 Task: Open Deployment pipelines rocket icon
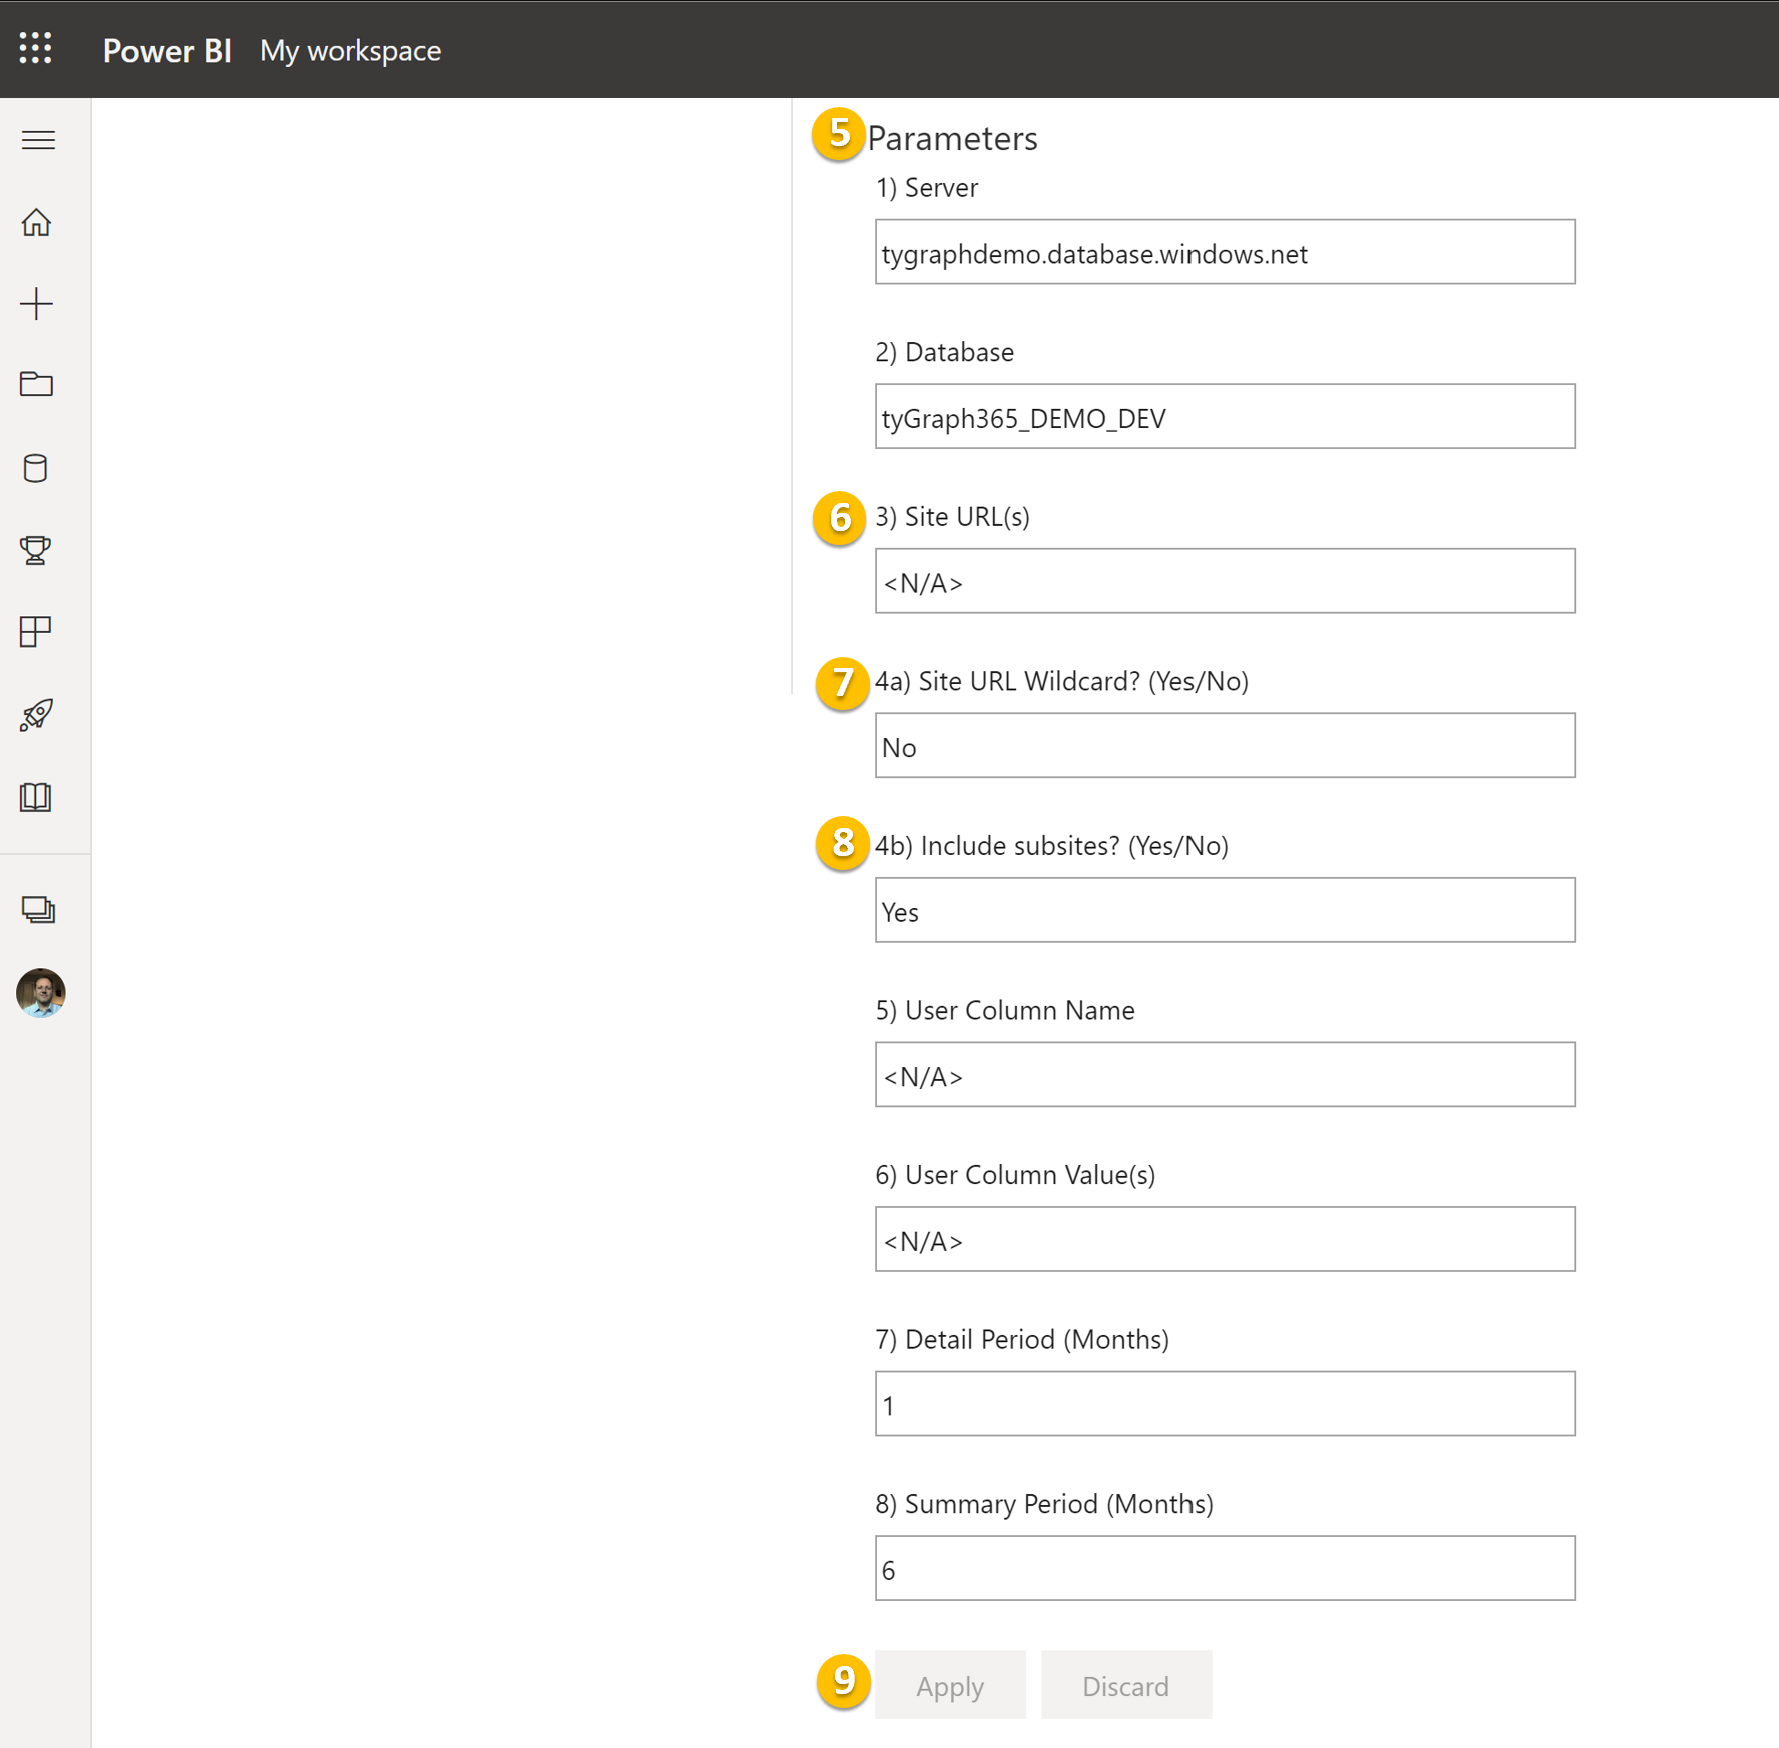(x=37, y=715)
